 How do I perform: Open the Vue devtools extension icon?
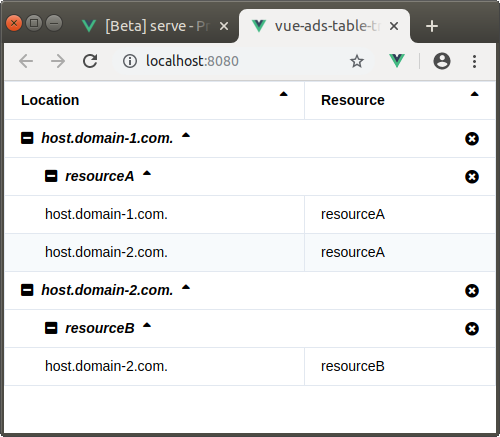(397, 61)
